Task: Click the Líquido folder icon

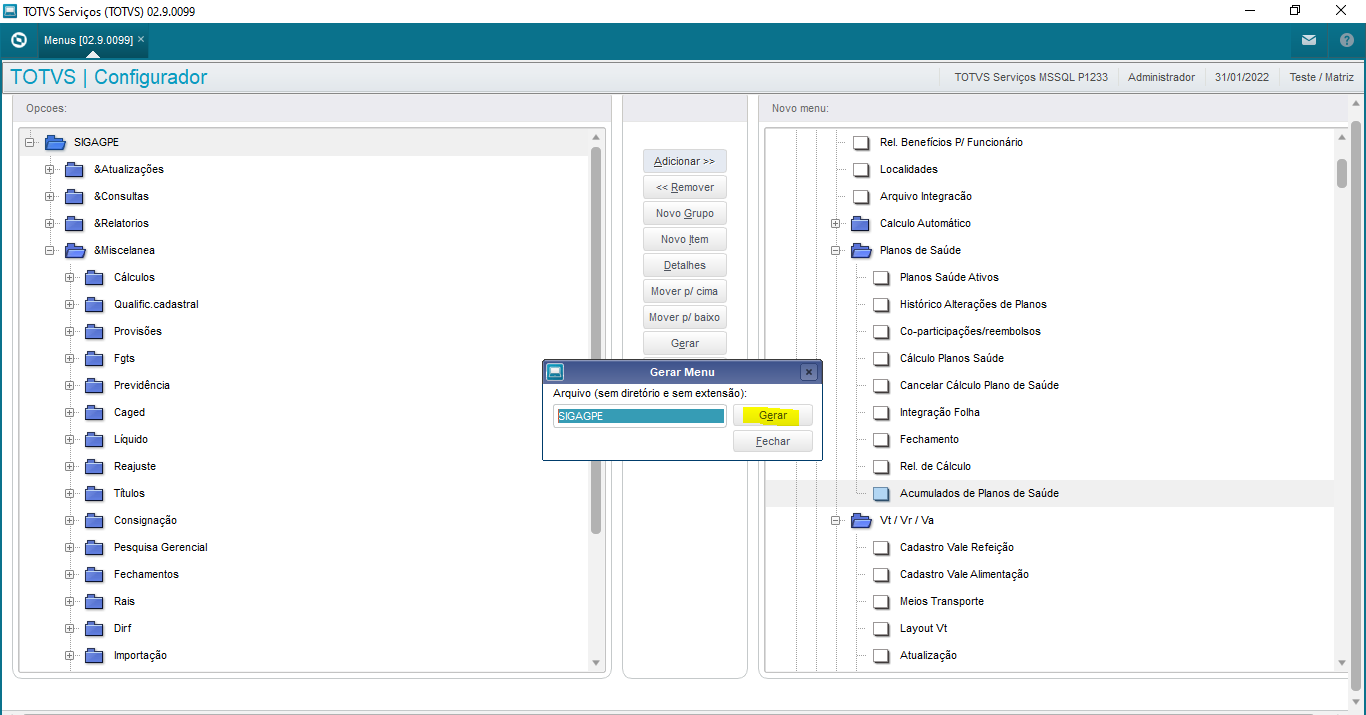Action: 95,439
